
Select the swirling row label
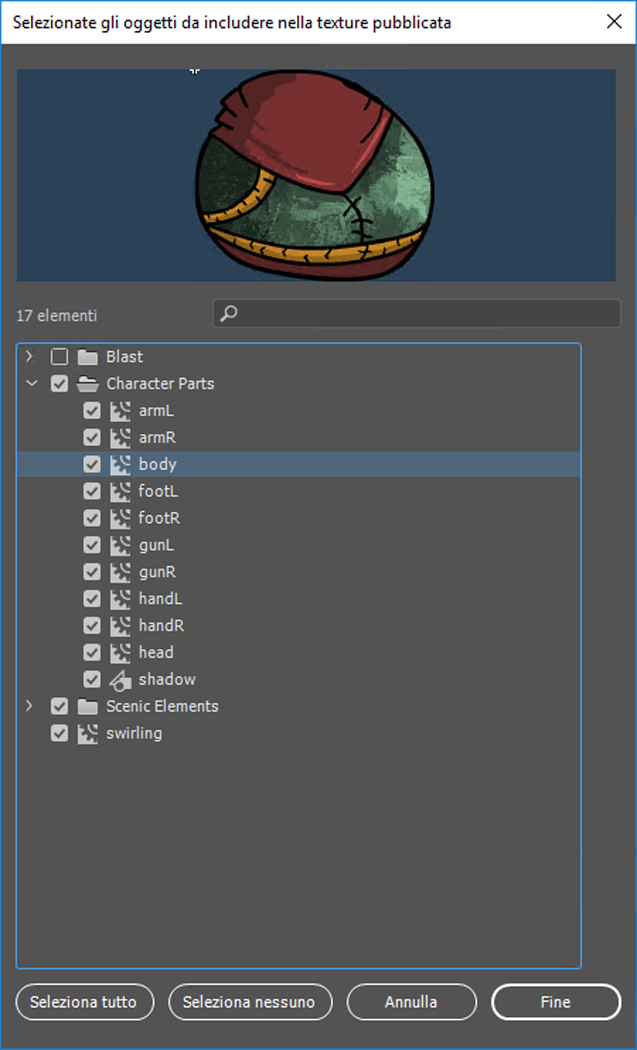coord(134,734)
